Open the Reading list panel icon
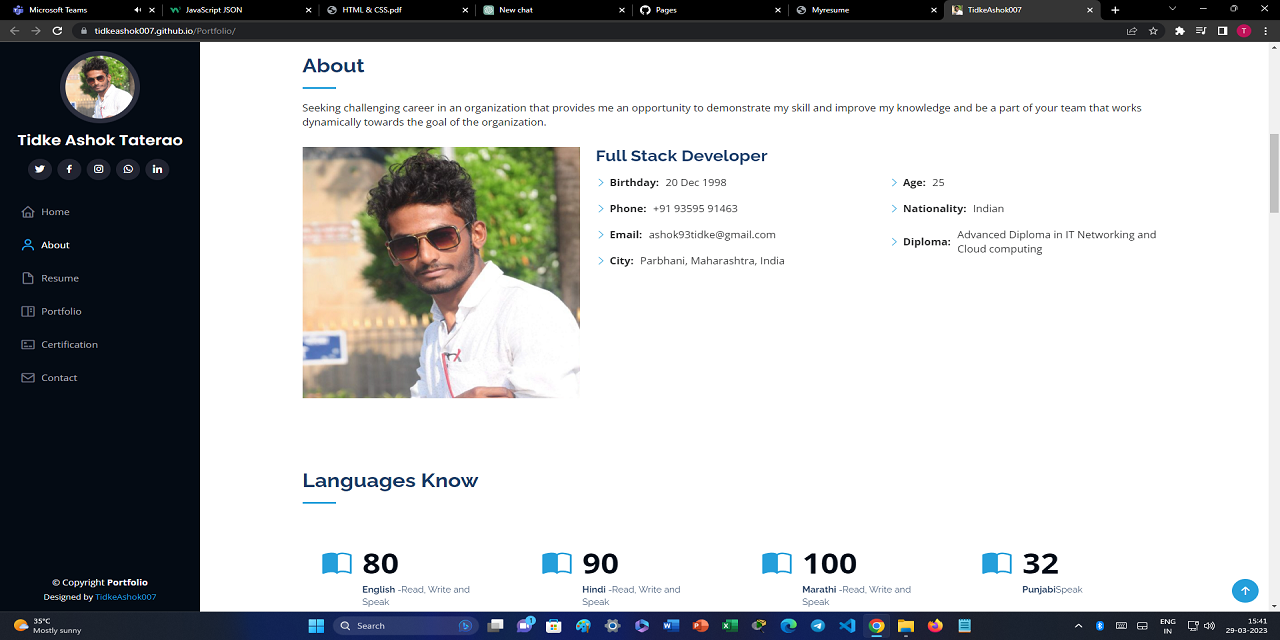This screenshot has height=640, width=1280. coord(1199,31)
